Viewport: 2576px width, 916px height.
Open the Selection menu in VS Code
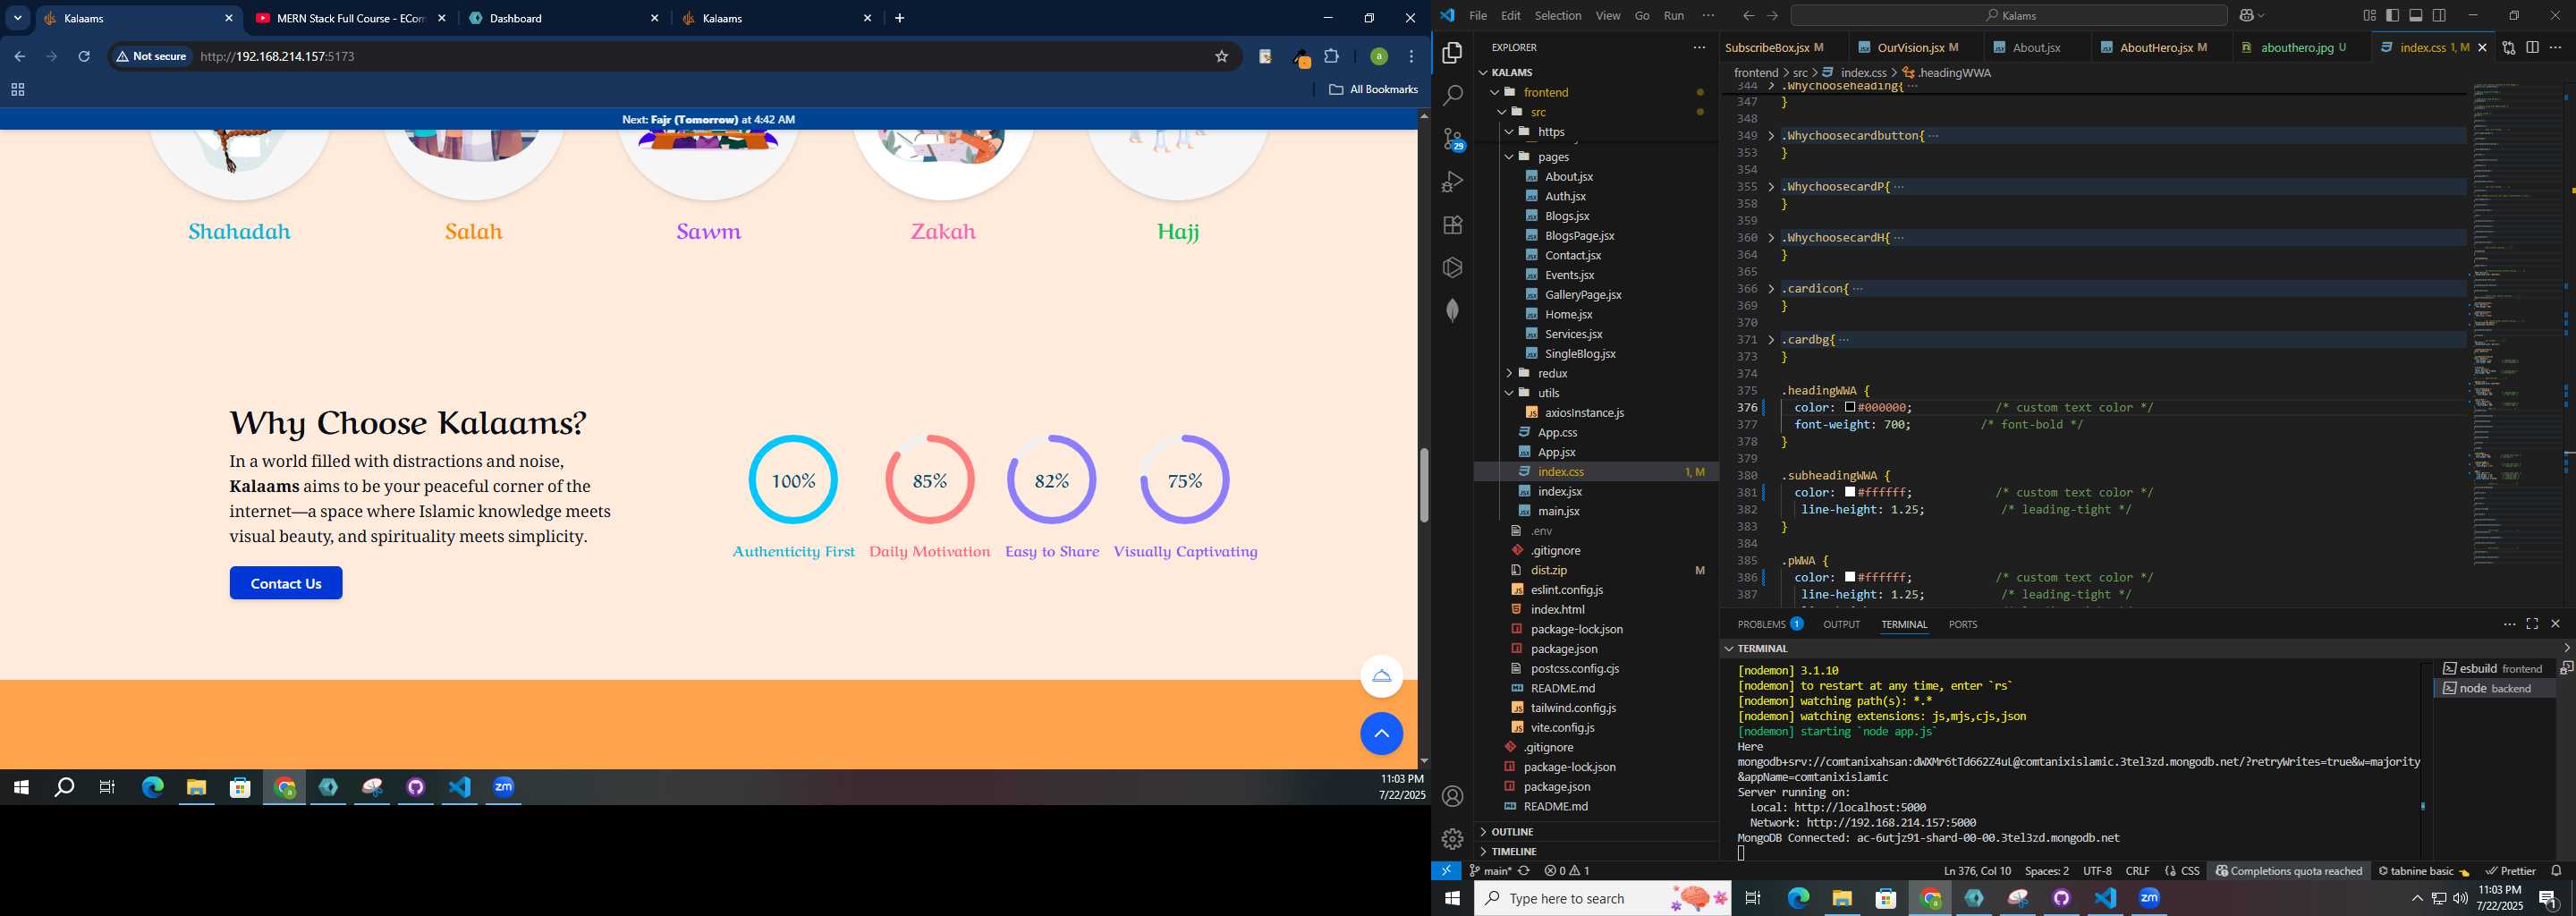pyautogui.click(x=1558, y=16)
